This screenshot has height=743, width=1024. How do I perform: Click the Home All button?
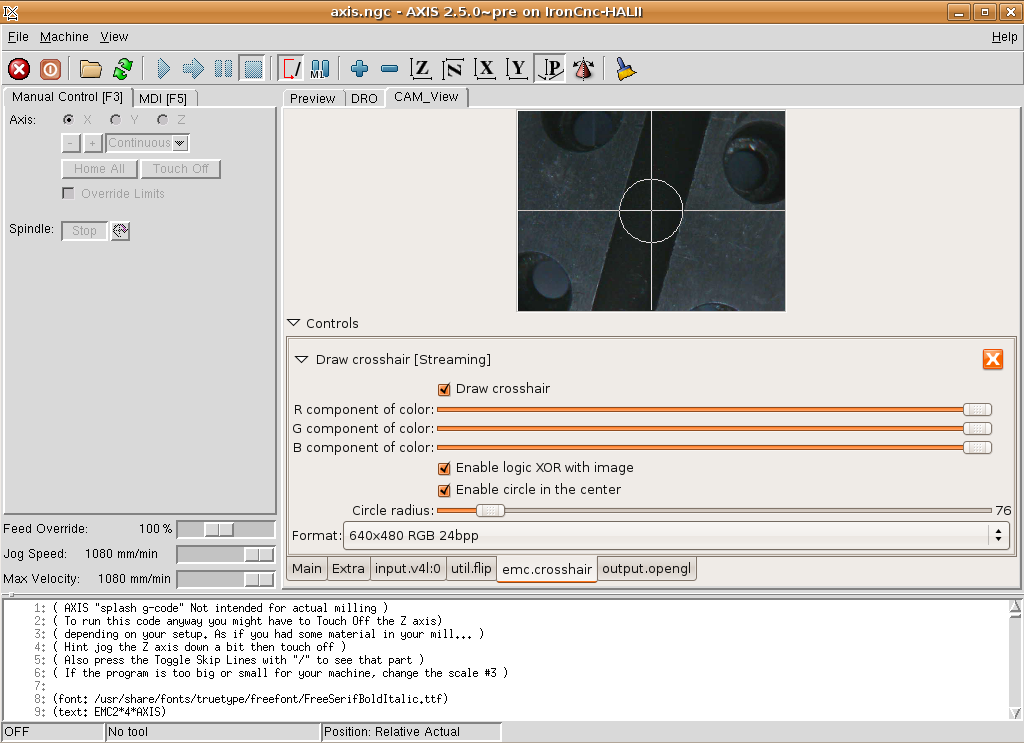coord(99,169)
